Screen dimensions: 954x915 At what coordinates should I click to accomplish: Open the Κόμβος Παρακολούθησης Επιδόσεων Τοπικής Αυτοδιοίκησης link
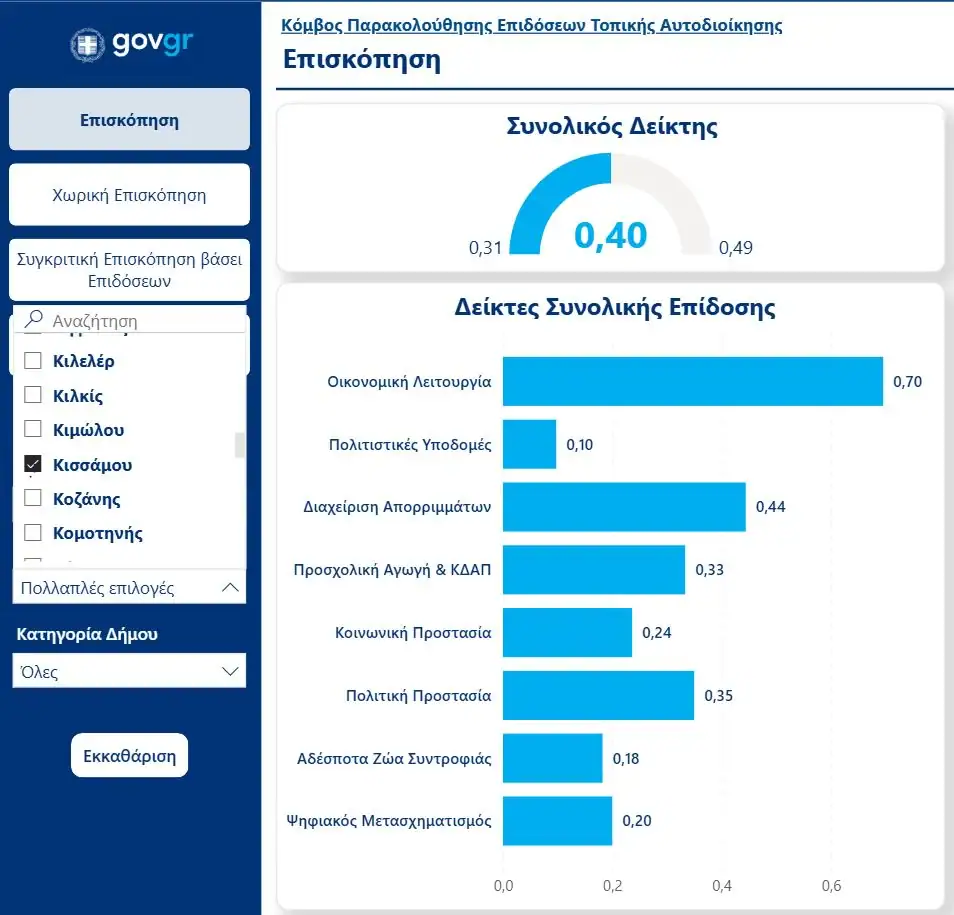(532, 25)
